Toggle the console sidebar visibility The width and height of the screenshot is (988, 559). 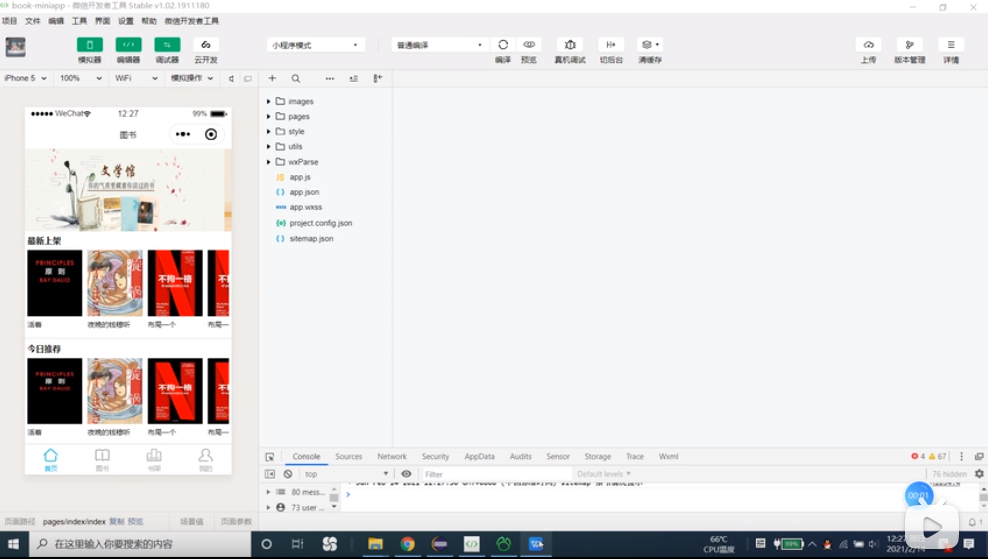point(270,474)
